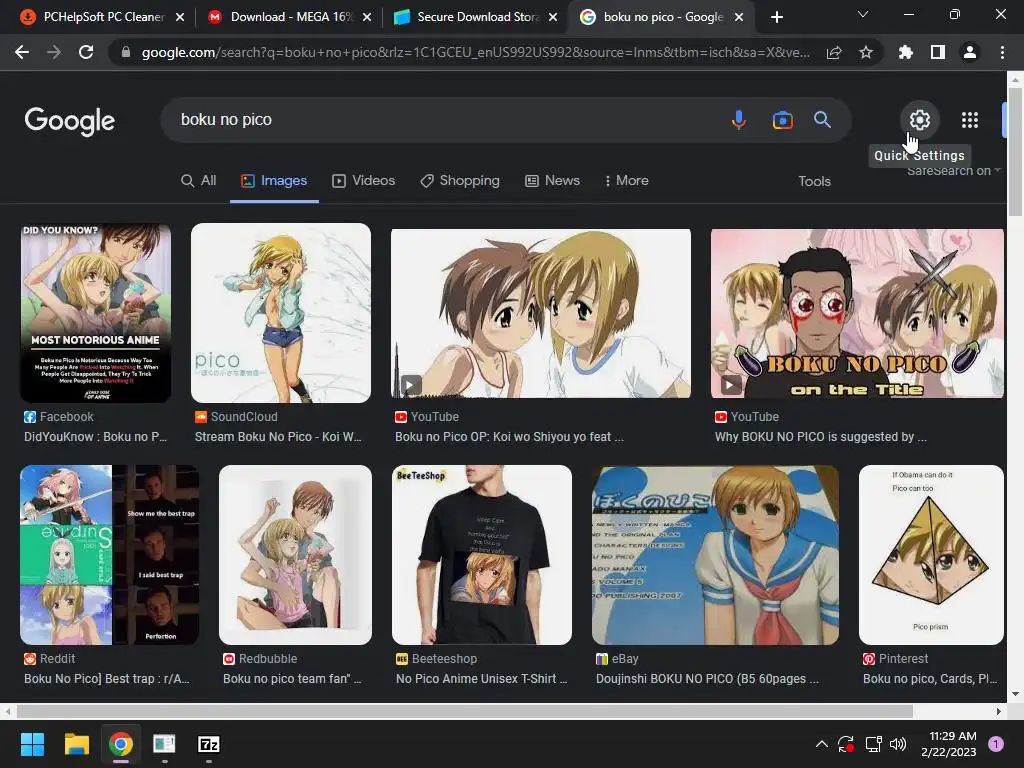Open a new browser tab
The width and height of the screenshot is (1024, 768).
[776, 17]
